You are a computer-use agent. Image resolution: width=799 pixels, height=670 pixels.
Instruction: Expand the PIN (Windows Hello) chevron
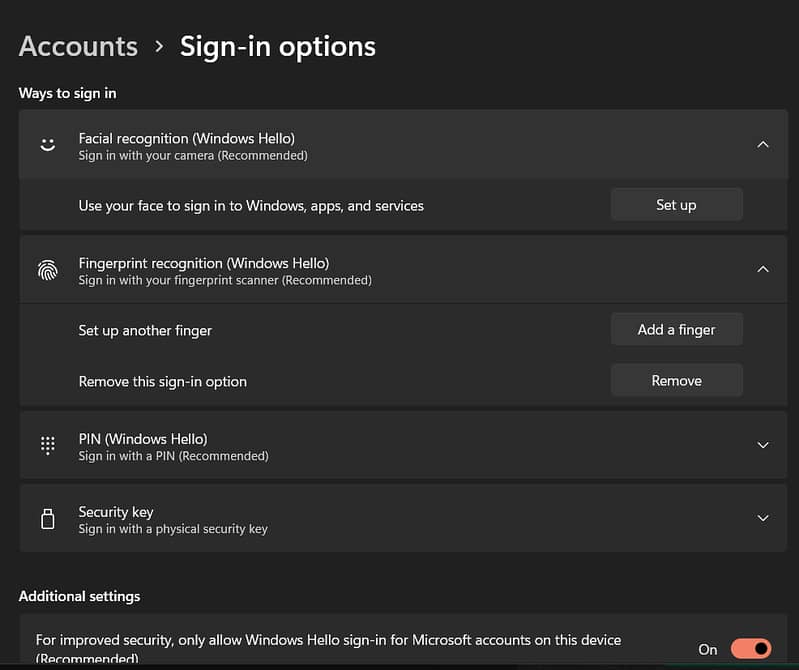pyautogui.click(x=762, y=445)
